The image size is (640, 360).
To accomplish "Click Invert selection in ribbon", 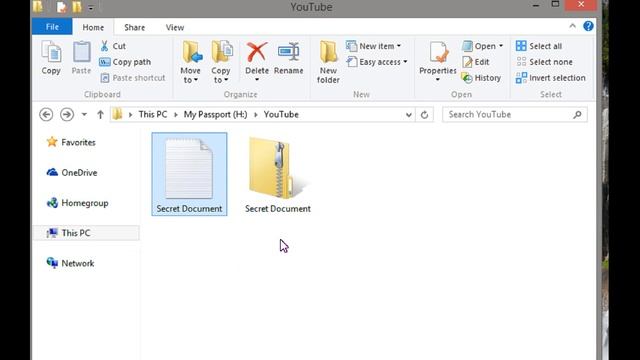I will coord(551,78).
